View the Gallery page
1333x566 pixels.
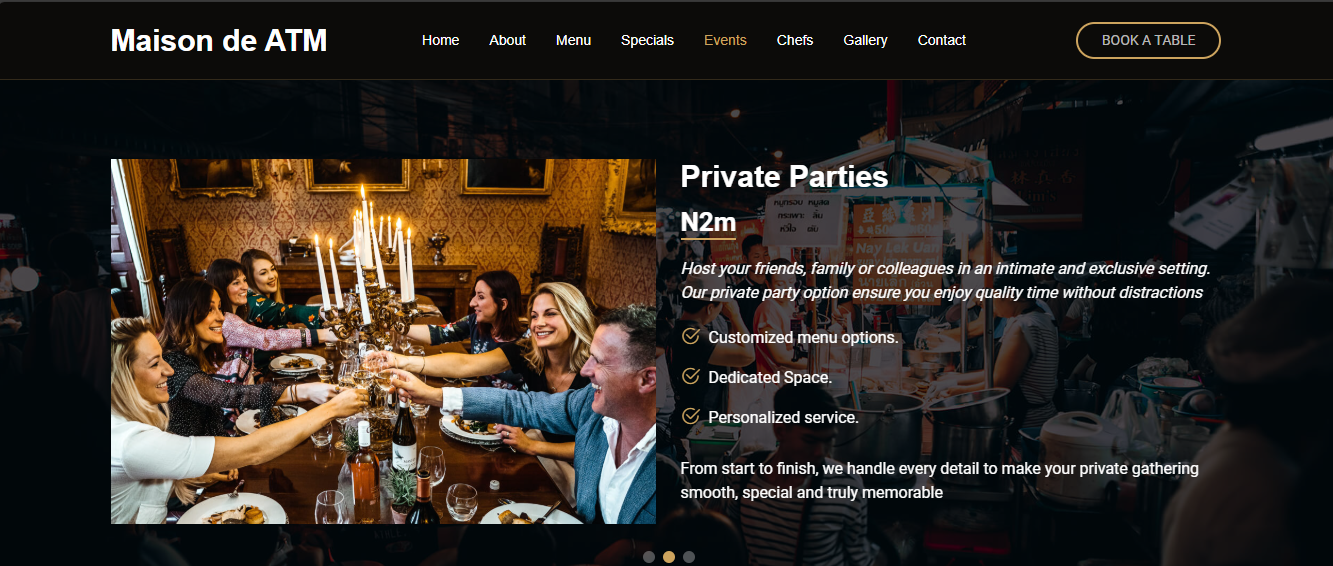click(865, 40)
